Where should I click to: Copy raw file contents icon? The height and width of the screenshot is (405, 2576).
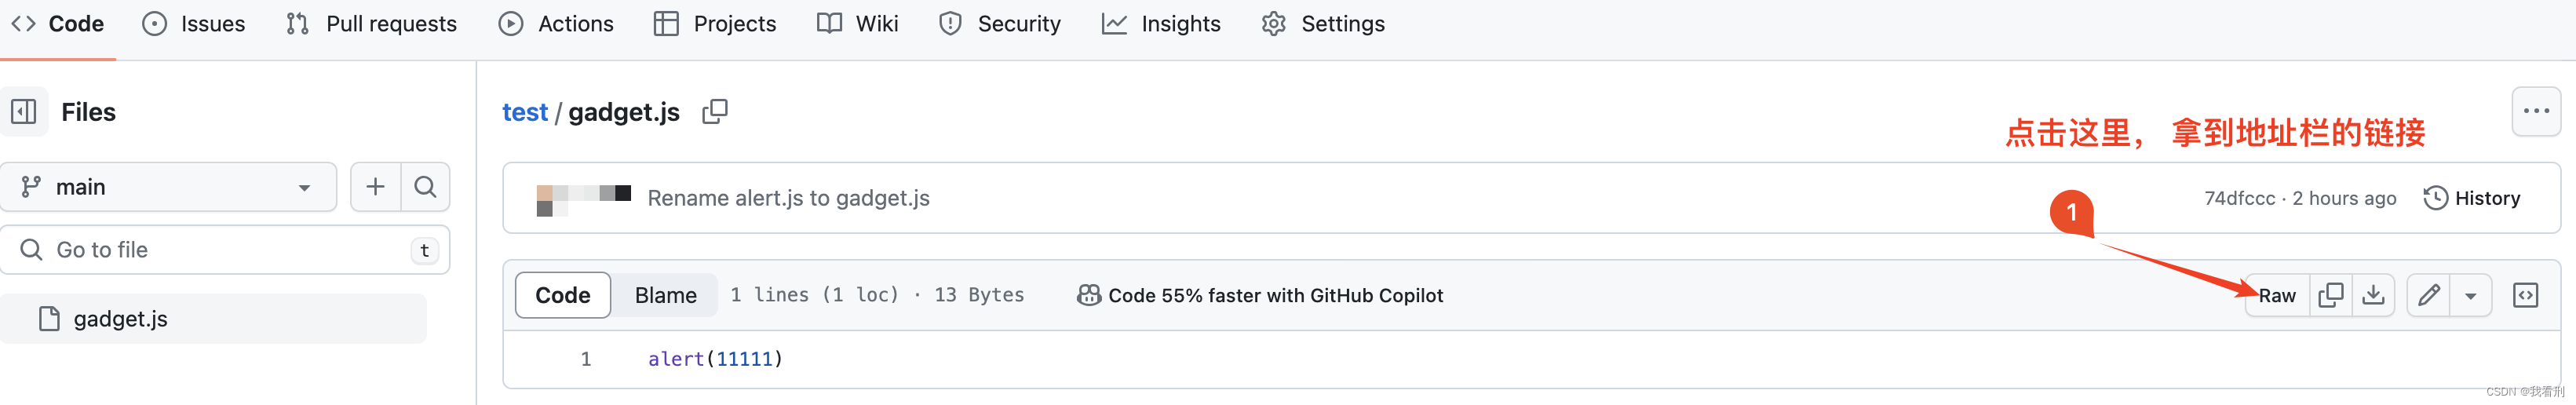pos(2330,295)
